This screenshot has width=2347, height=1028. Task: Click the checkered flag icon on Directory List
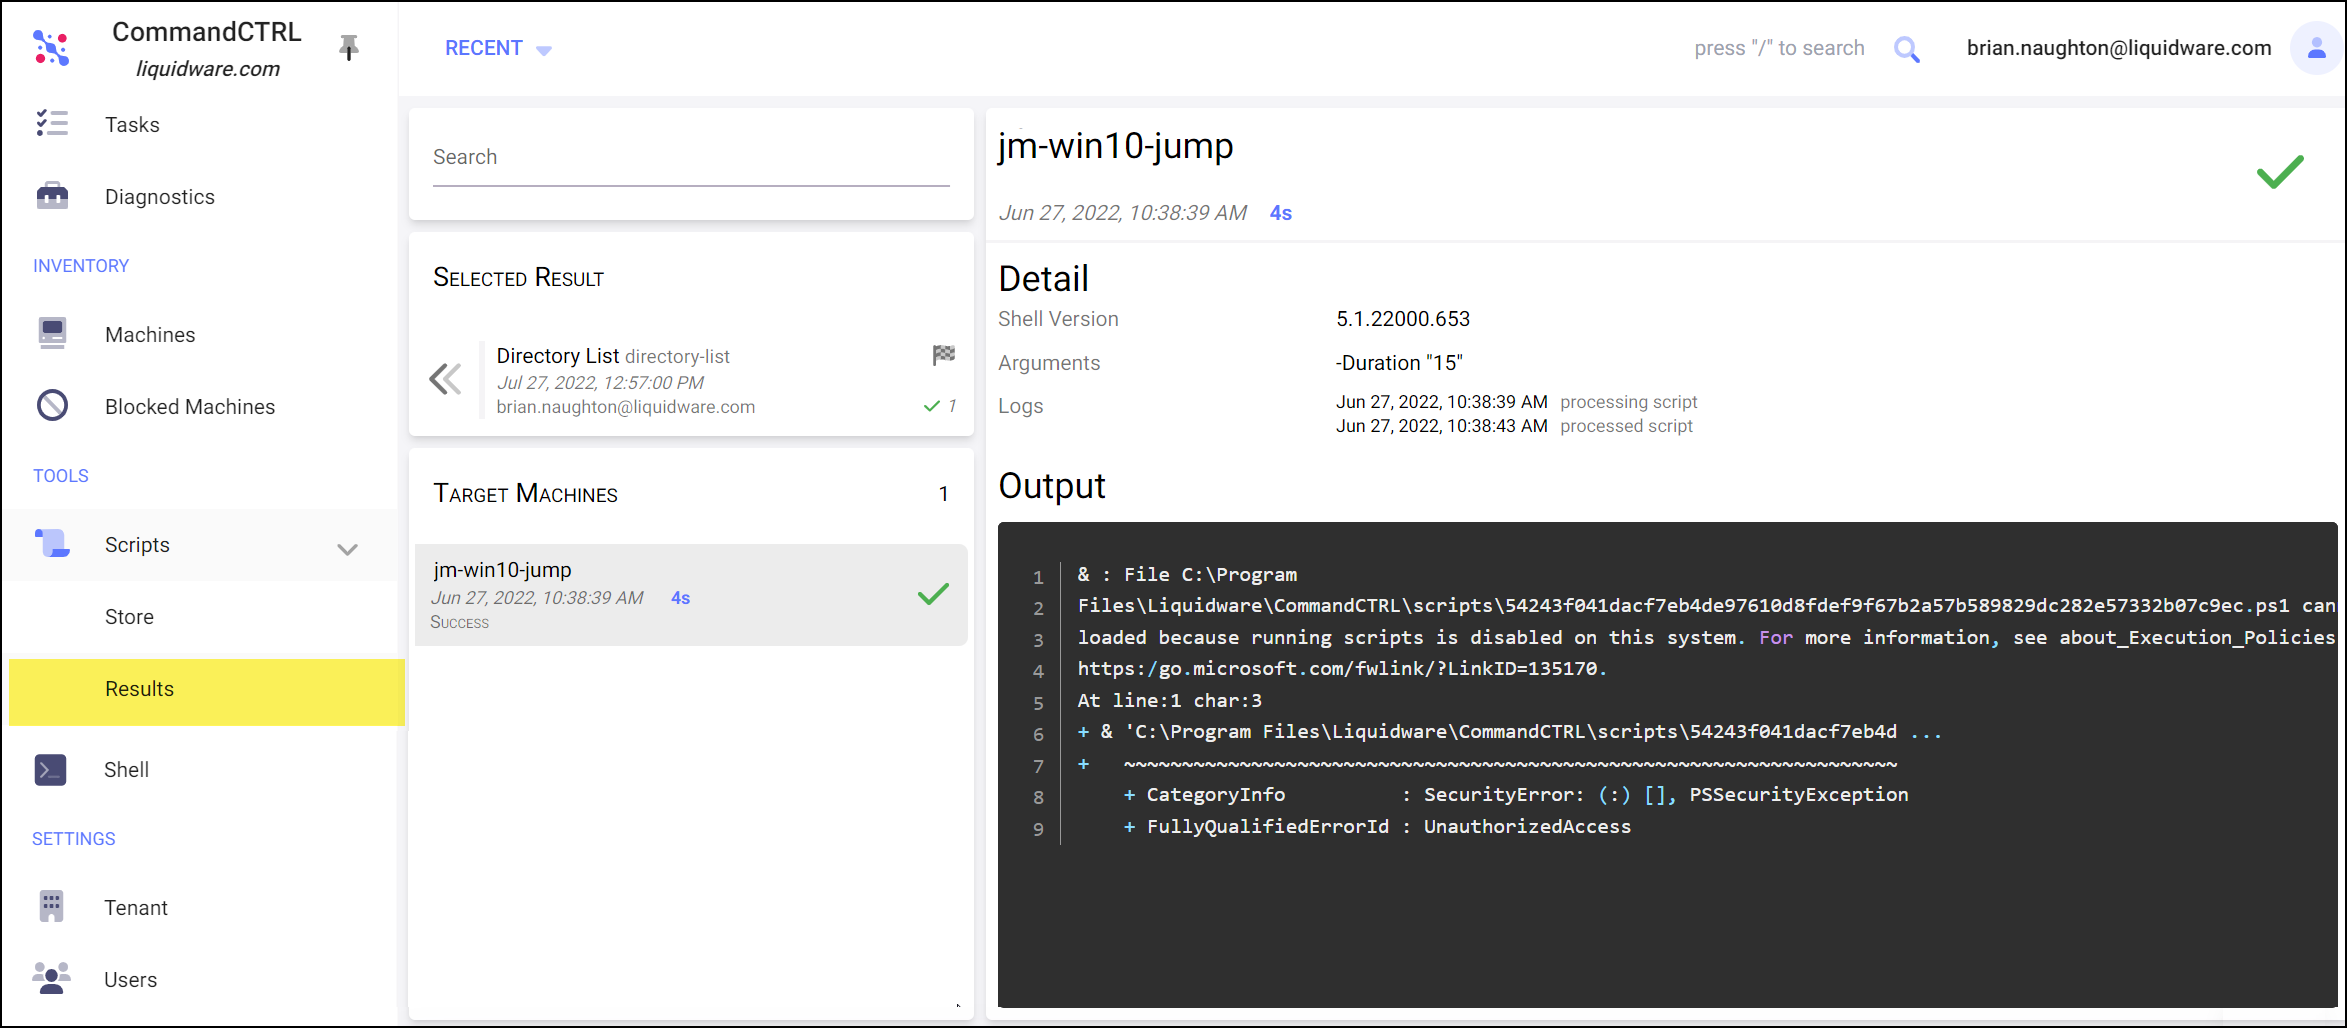point(944,355)
